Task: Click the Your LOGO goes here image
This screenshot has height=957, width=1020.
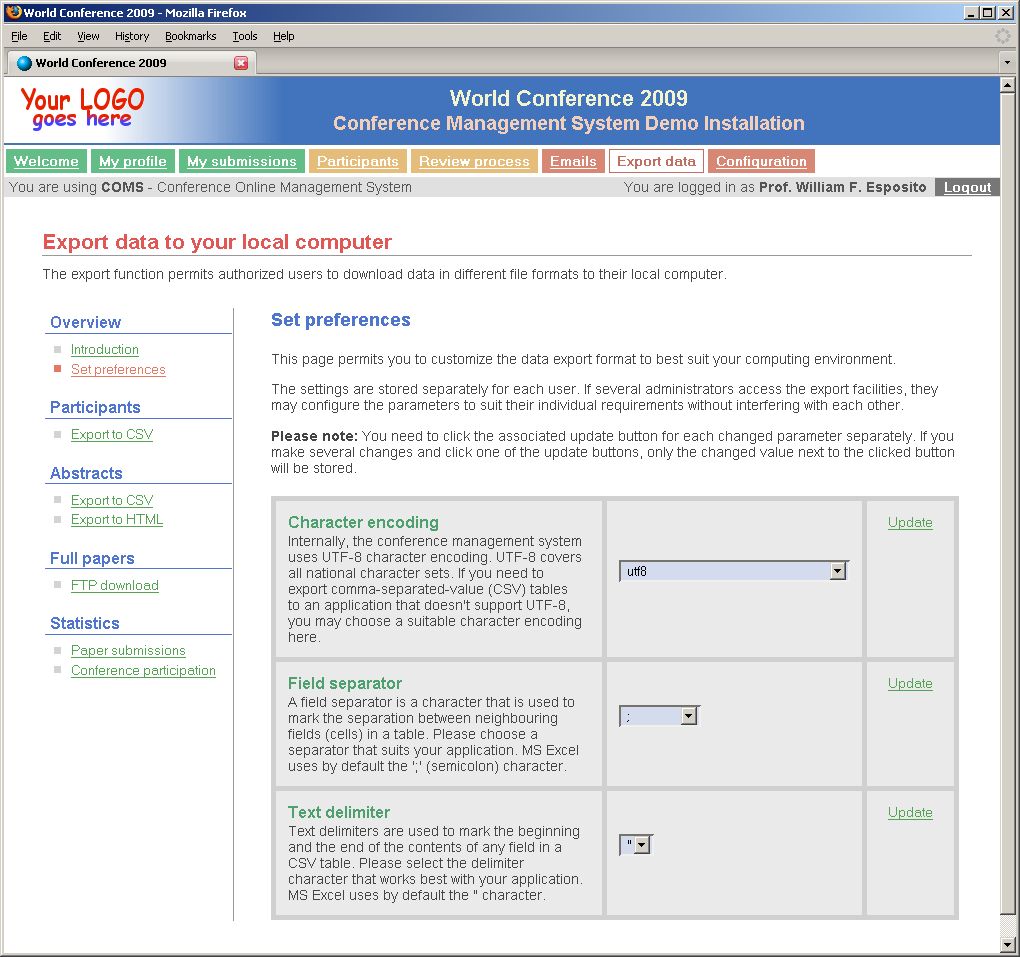Action: 82,109
